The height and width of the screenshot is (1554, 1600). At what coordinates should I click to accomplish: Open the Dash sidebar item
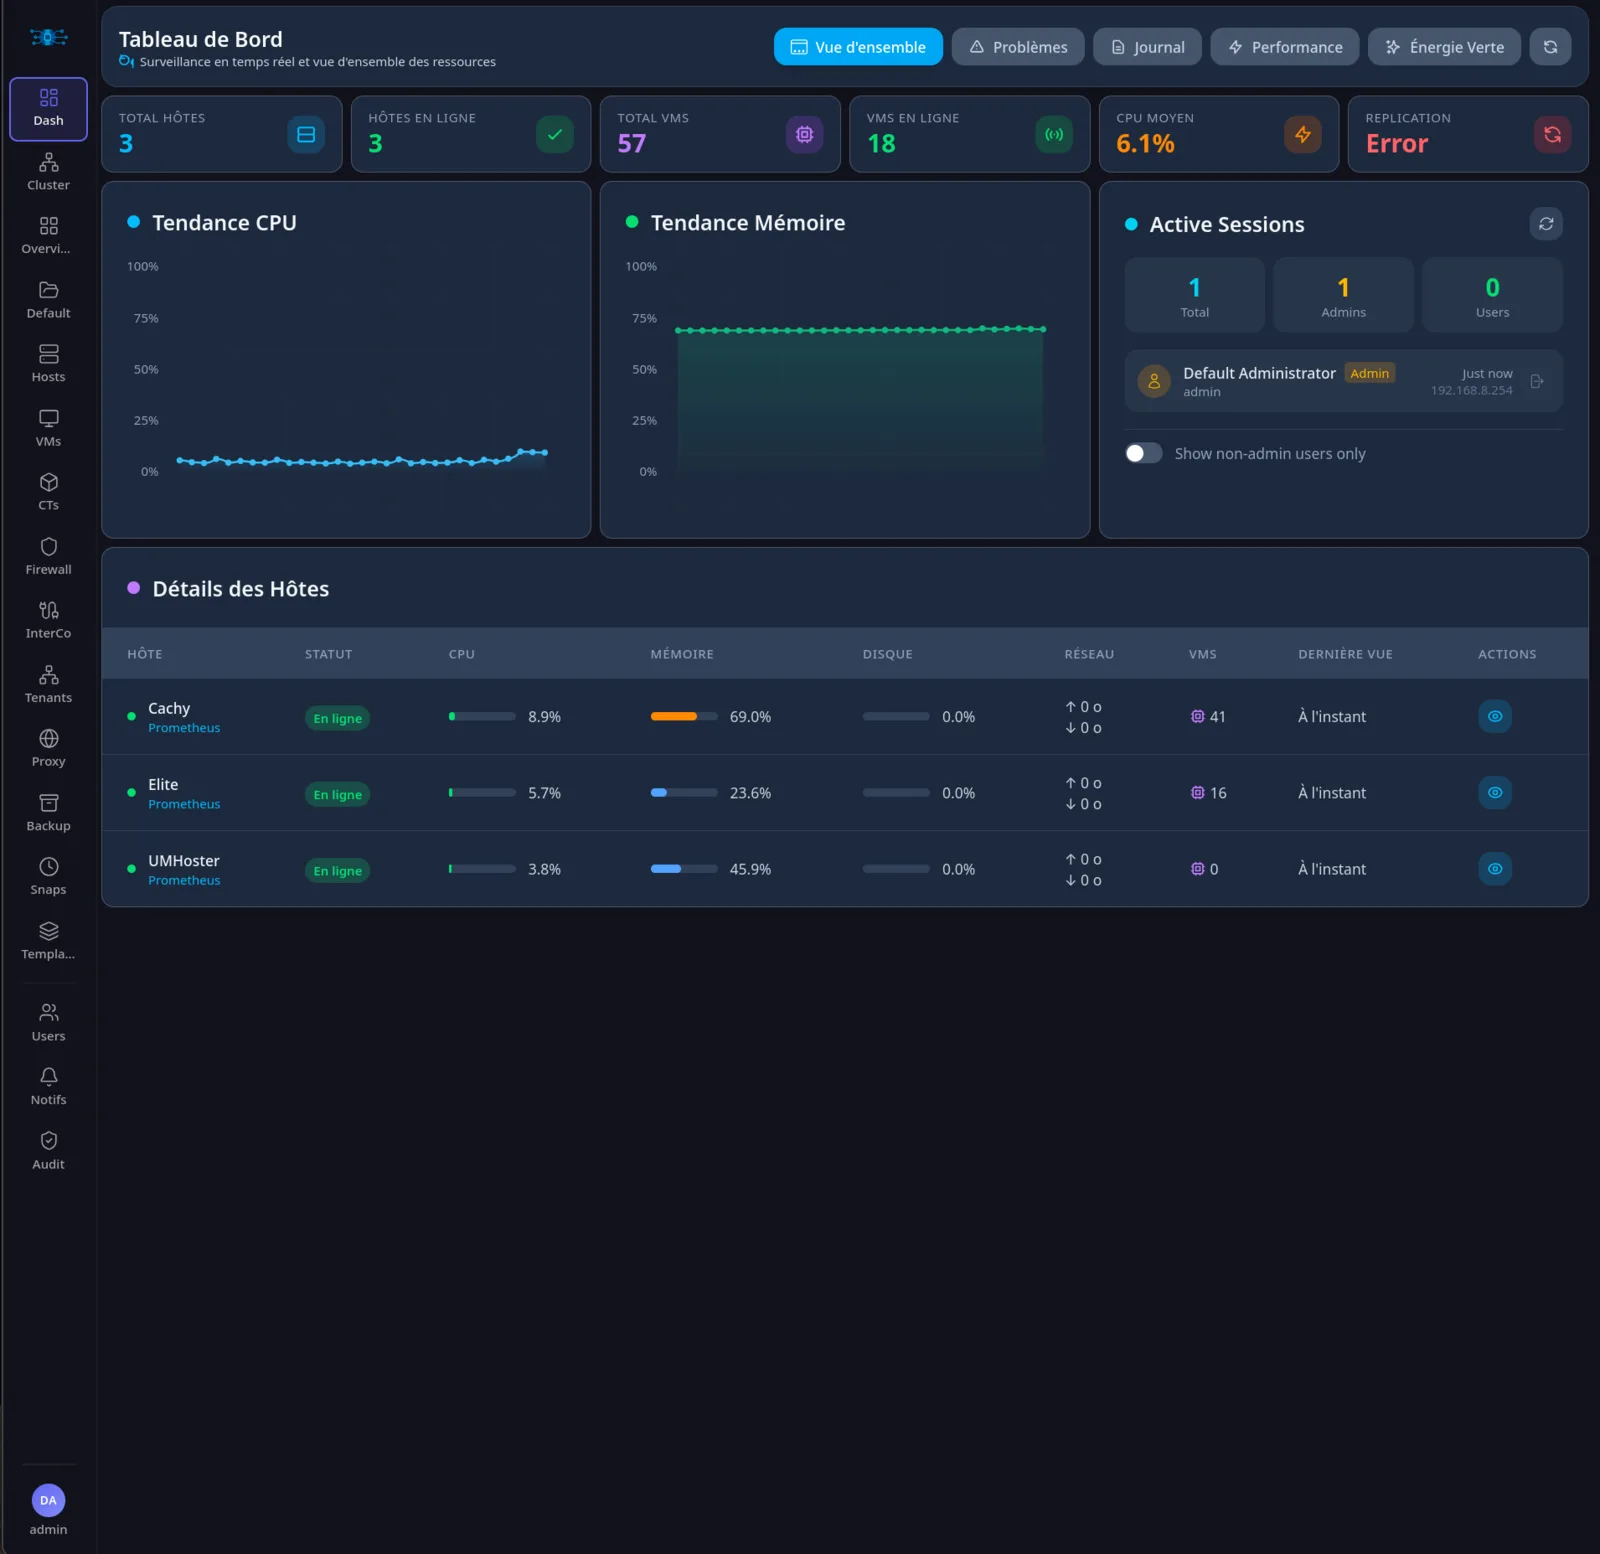point(48,109)
